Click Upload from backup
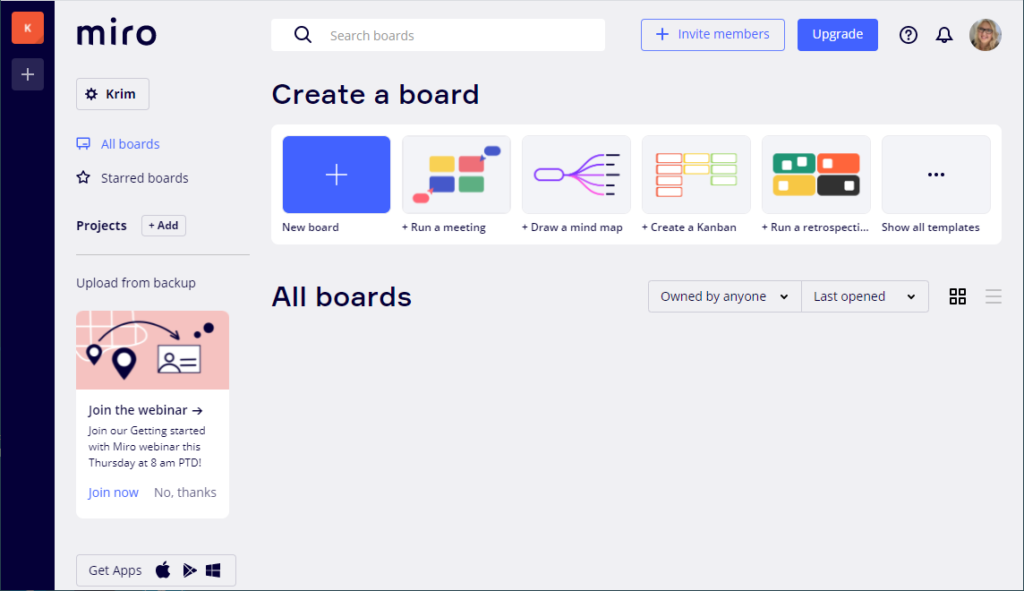Screen dimensions: 1024x591 point(136,283)
